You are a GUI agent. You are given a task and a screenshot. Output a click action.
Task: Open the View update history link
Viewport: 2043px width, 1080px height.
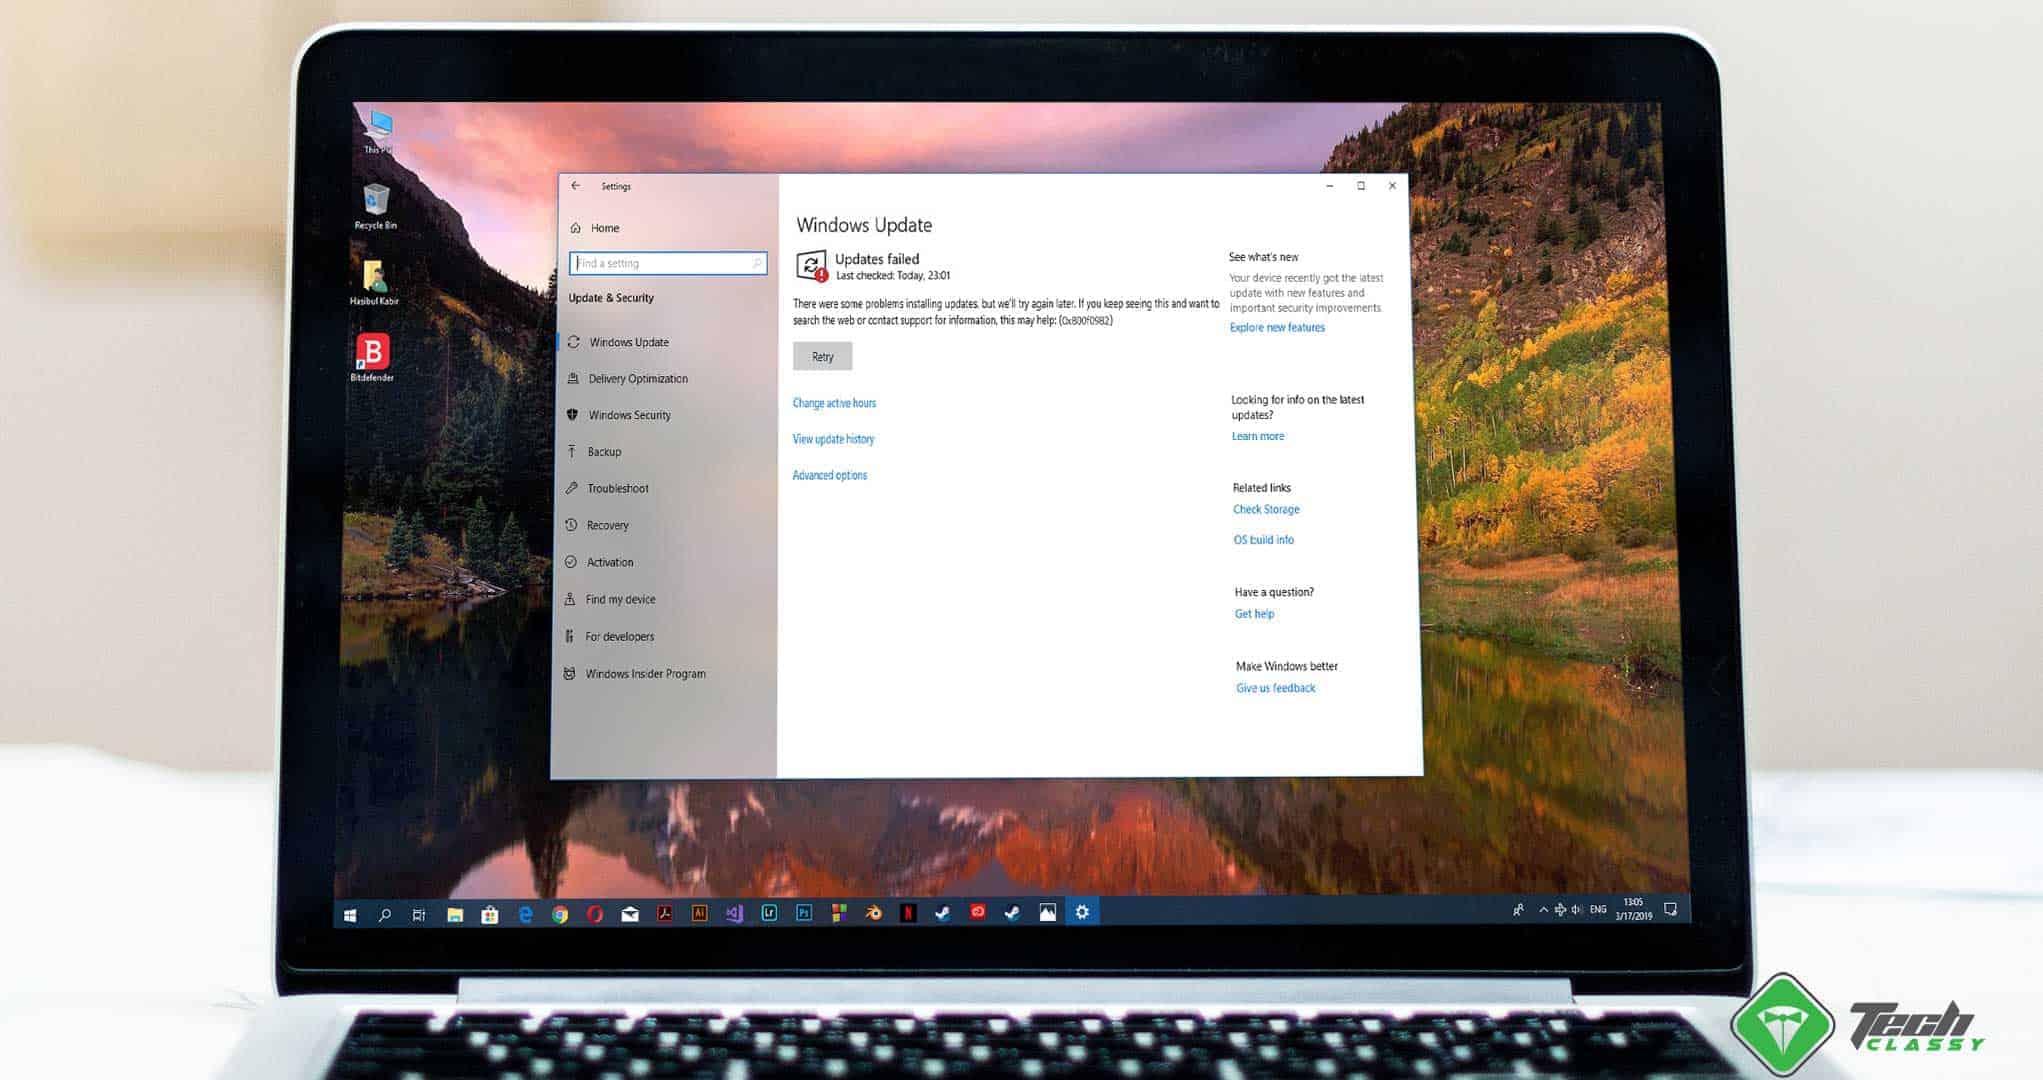[833, 439]
